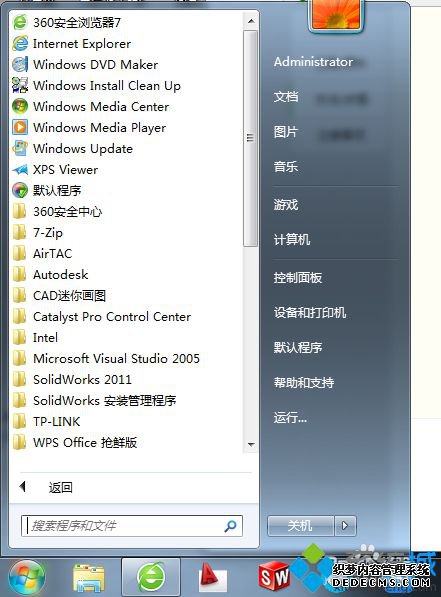Expand the CAD迷你画图 folder
Viewport: 441px width, 597px height.
[59, 295]
